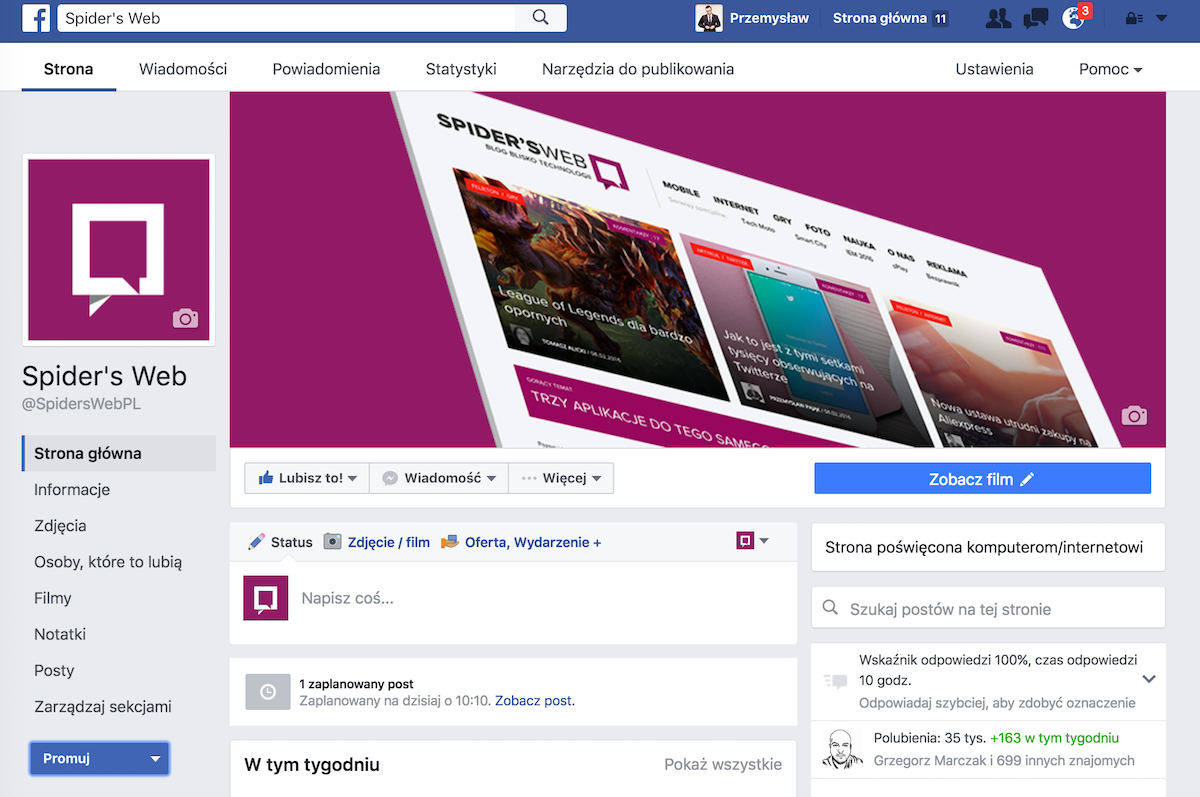
Task: Click the camera icon for Zdjęcie / film
Action: (333, 542)
